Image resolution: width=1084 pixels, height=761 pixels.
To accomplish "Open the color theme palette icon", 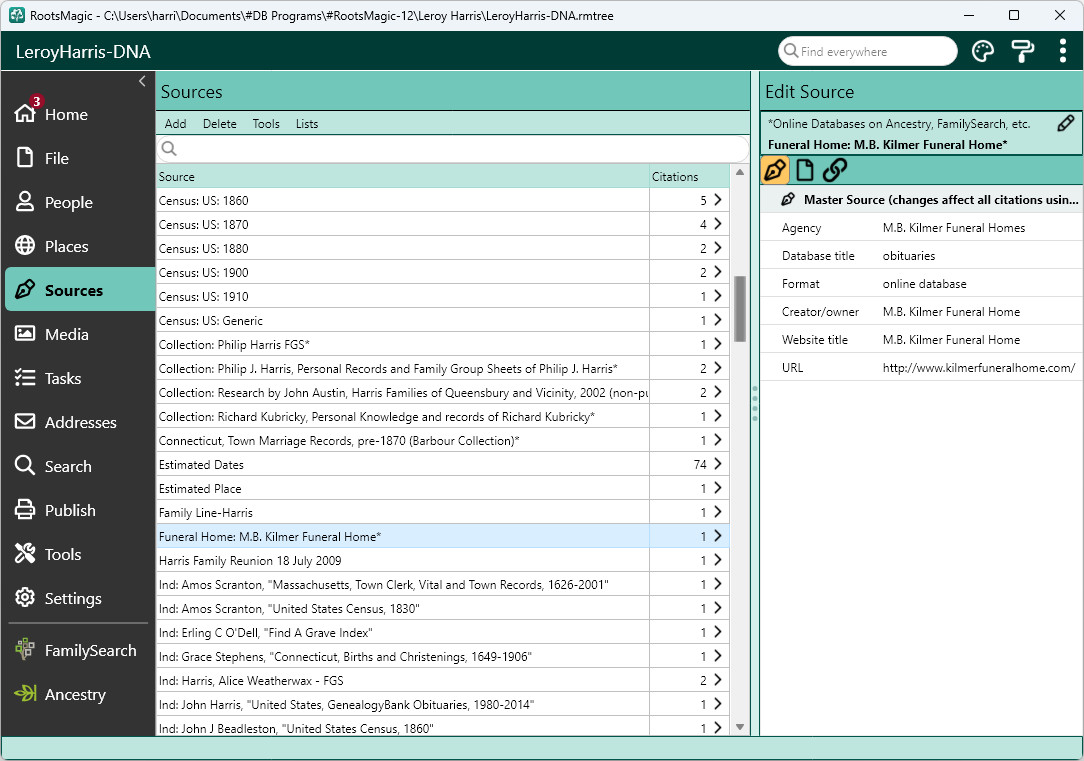I will point(982,52).
